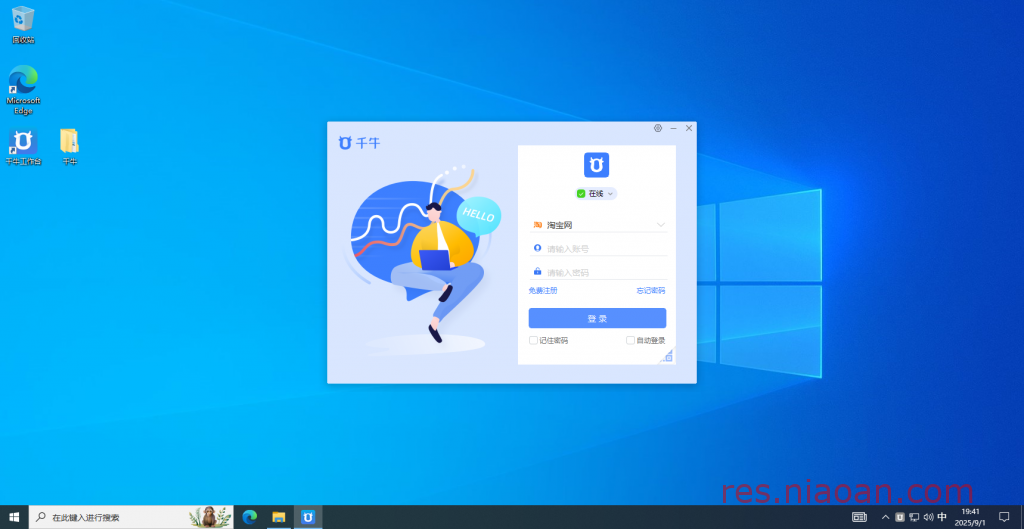Select the 千牛 folder on desktop
This screenshot has height=529, width=1024.
pyautogui.click(x=69, y=147)
